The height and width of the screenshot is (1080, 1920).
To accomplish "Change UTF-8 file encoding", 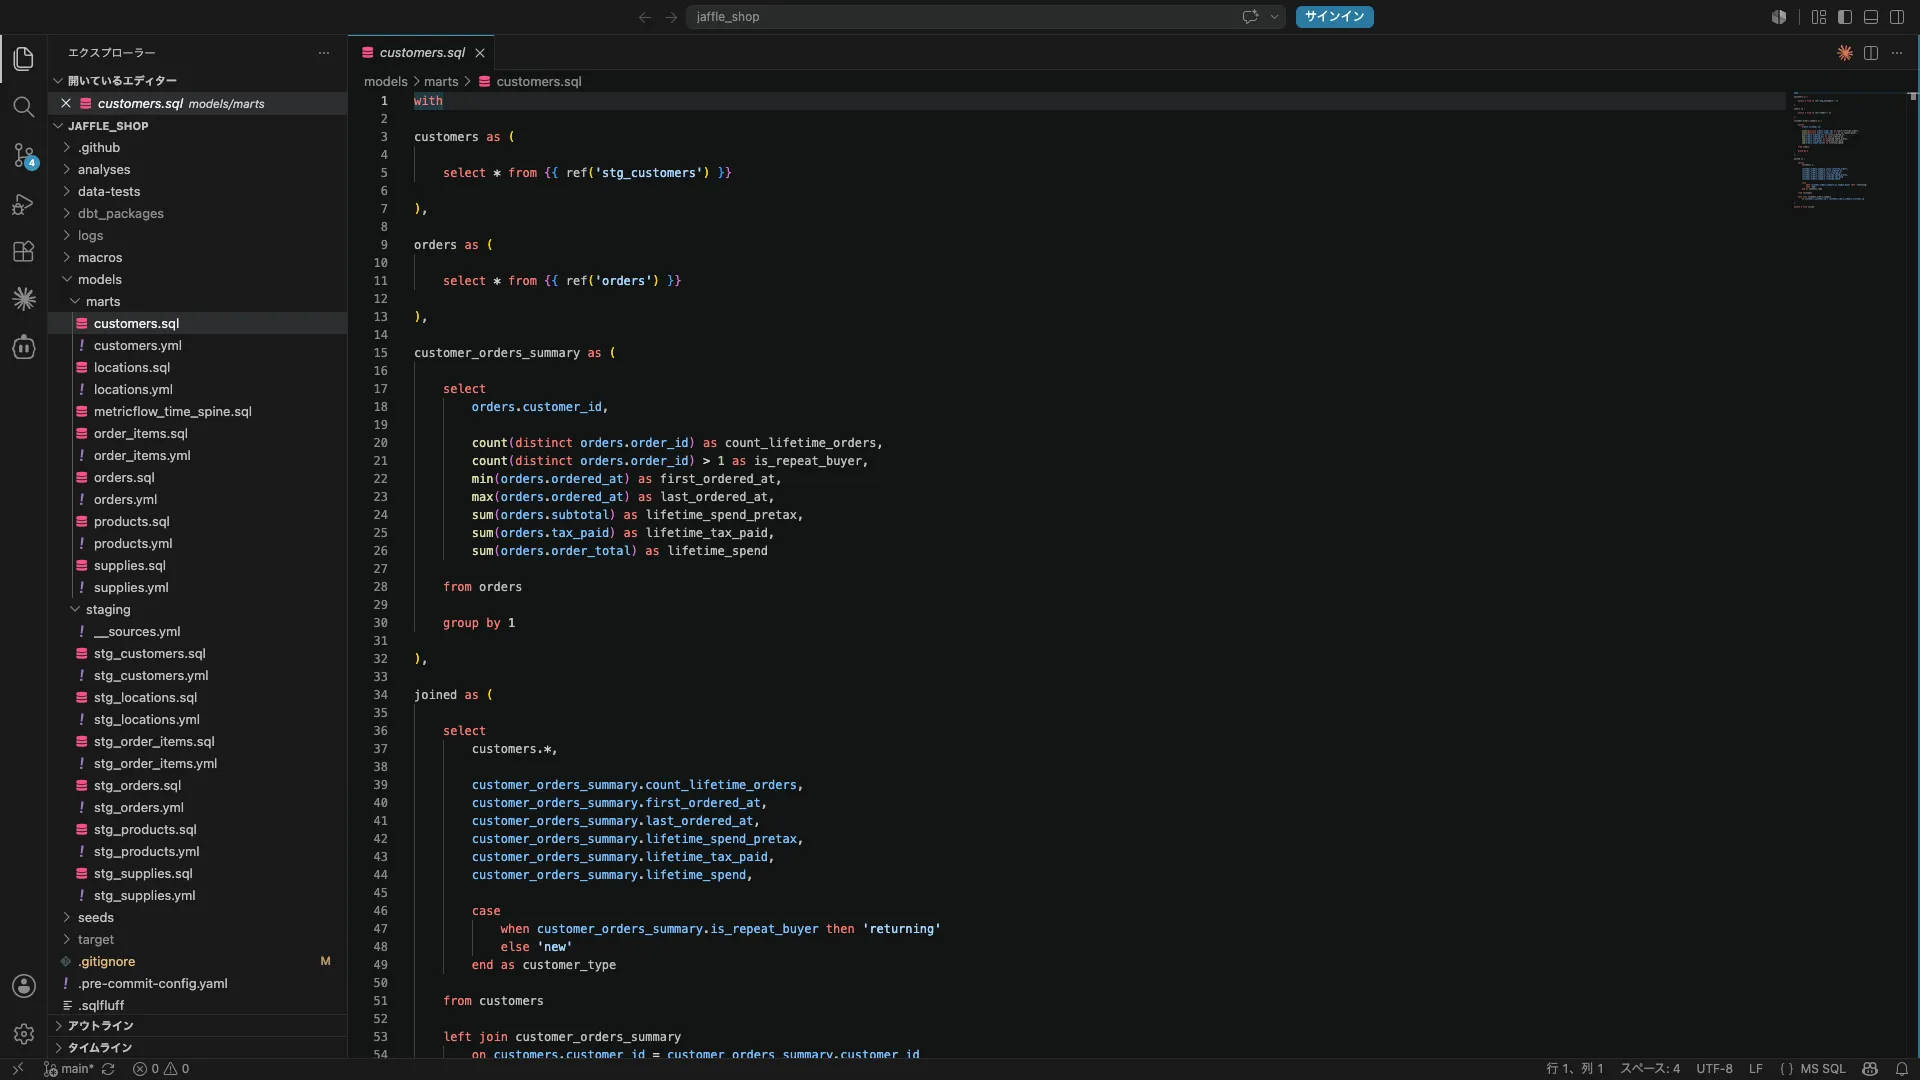I will coord(1714,1069).
